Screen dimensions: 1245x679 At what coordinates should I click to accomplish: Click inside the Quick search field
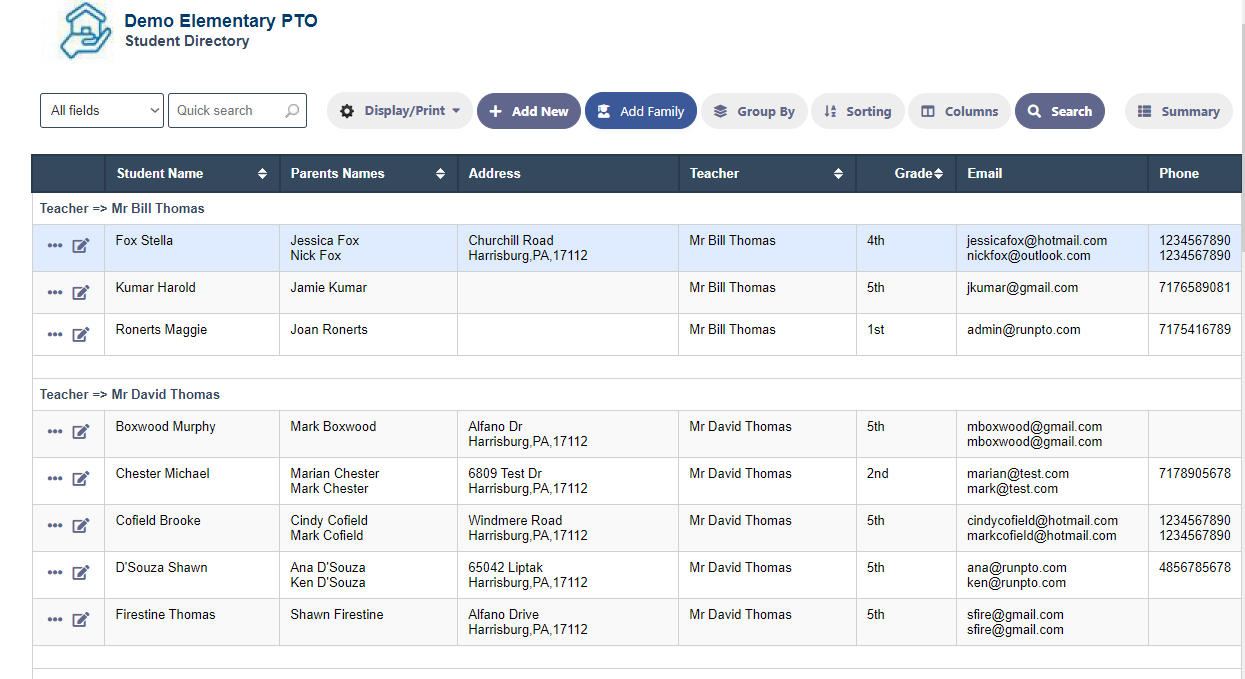(x=225, y=111)
